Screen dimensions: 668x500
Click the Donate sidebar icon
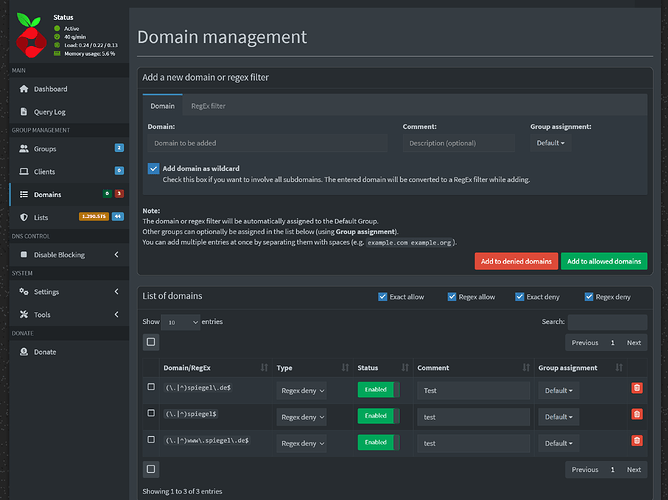pyautogui.click(x=25, y=351)
